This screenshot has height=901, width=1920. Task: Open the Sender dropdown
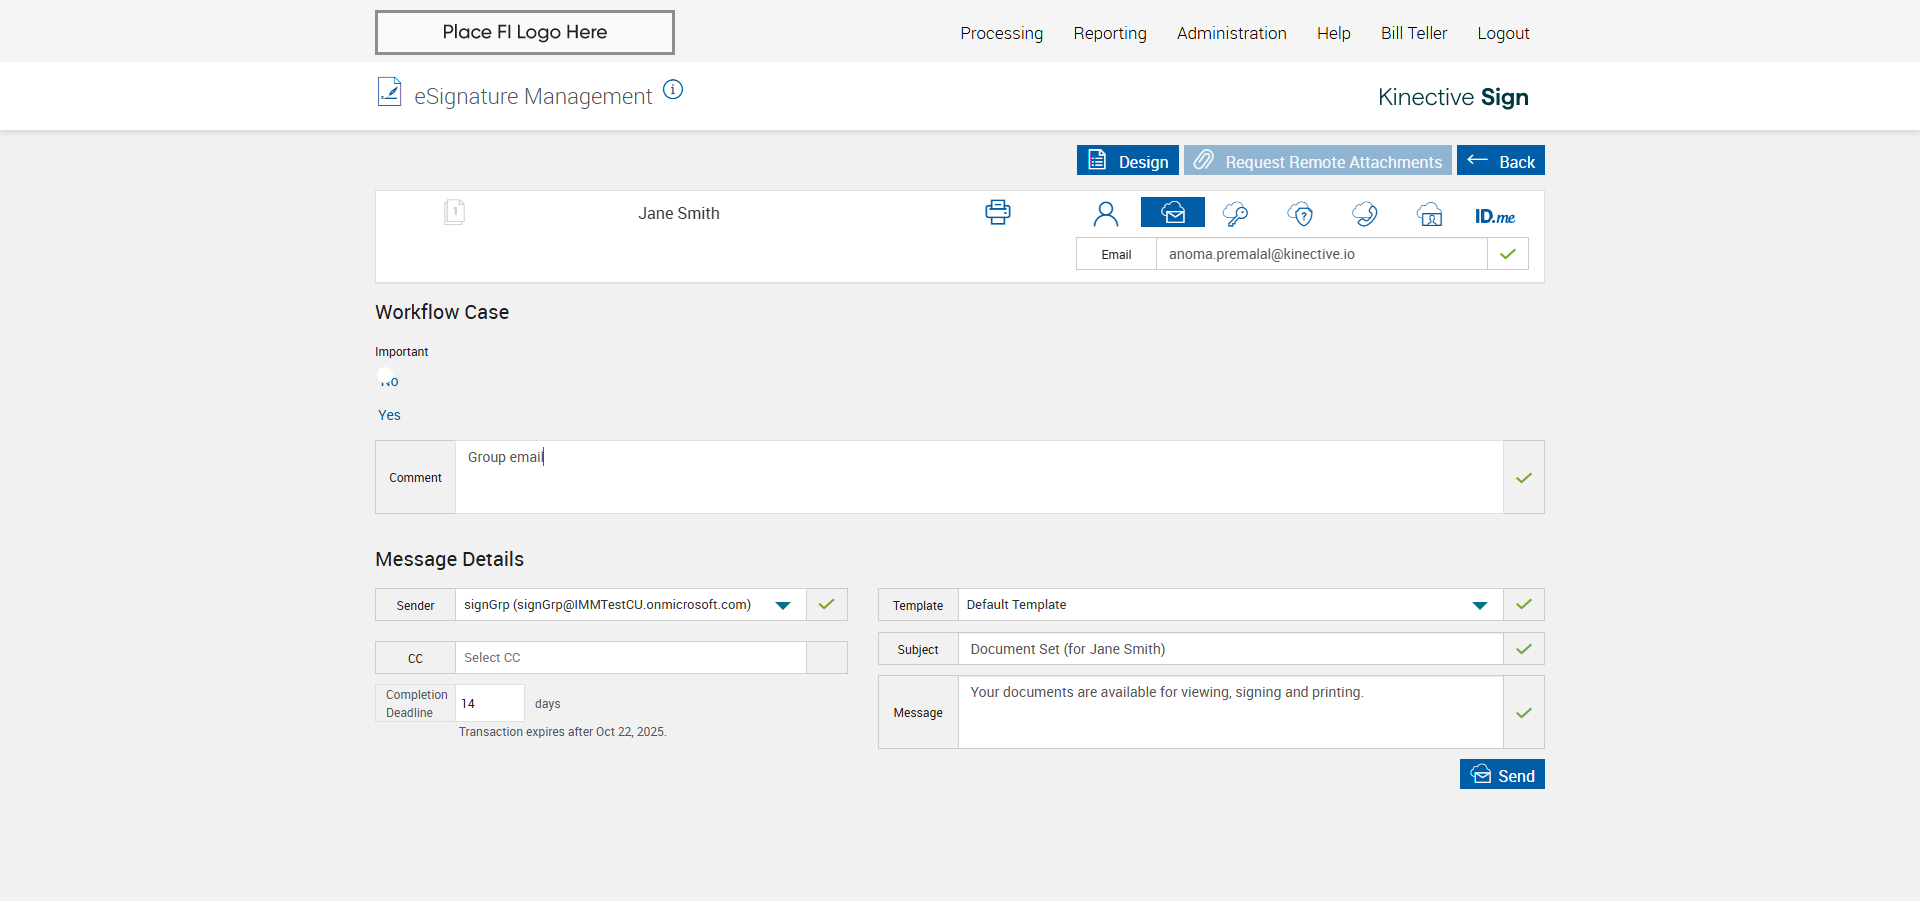pos(782,605)
